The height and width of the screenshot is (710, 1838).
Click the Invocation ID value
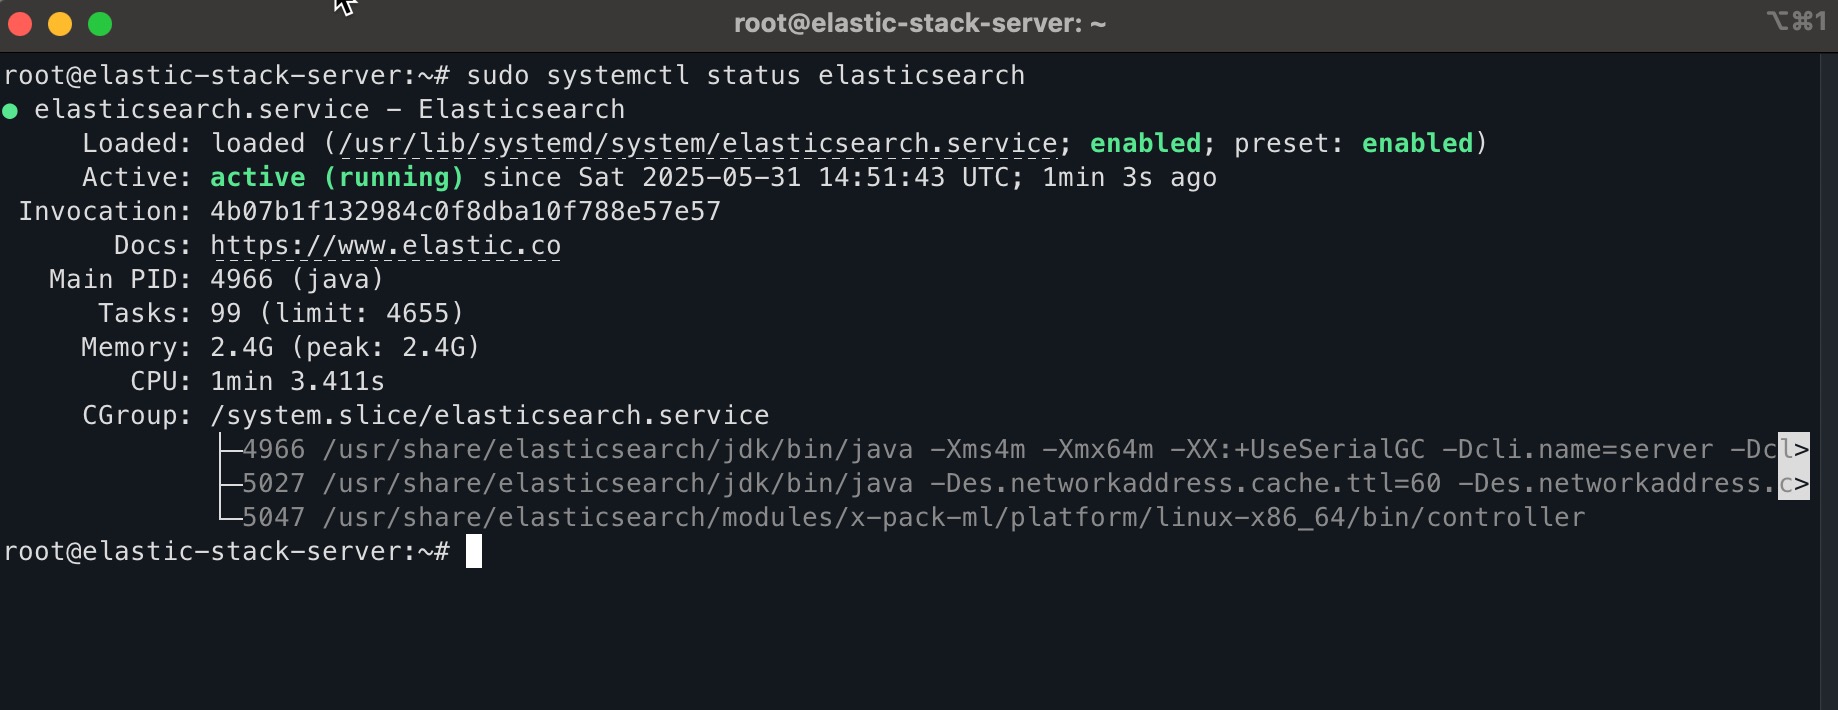click(x=464, y=211)
